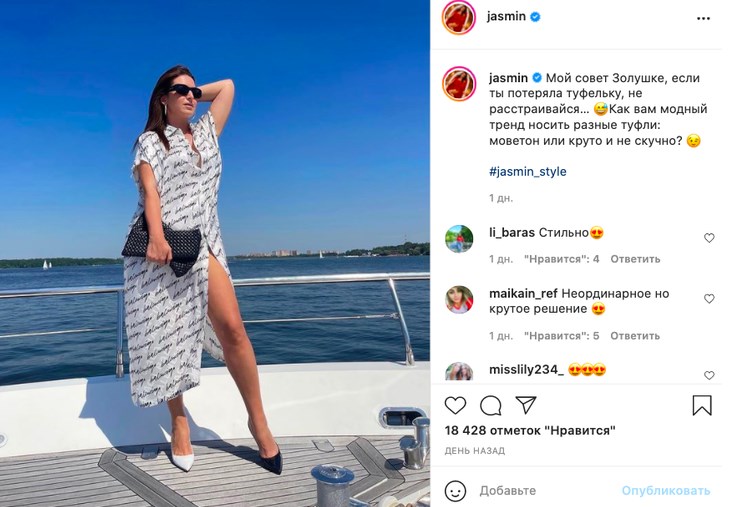The height and width of the screenshot is (507, 734).
Task: View the 18 428 likes list
Action: pos(530,430)
